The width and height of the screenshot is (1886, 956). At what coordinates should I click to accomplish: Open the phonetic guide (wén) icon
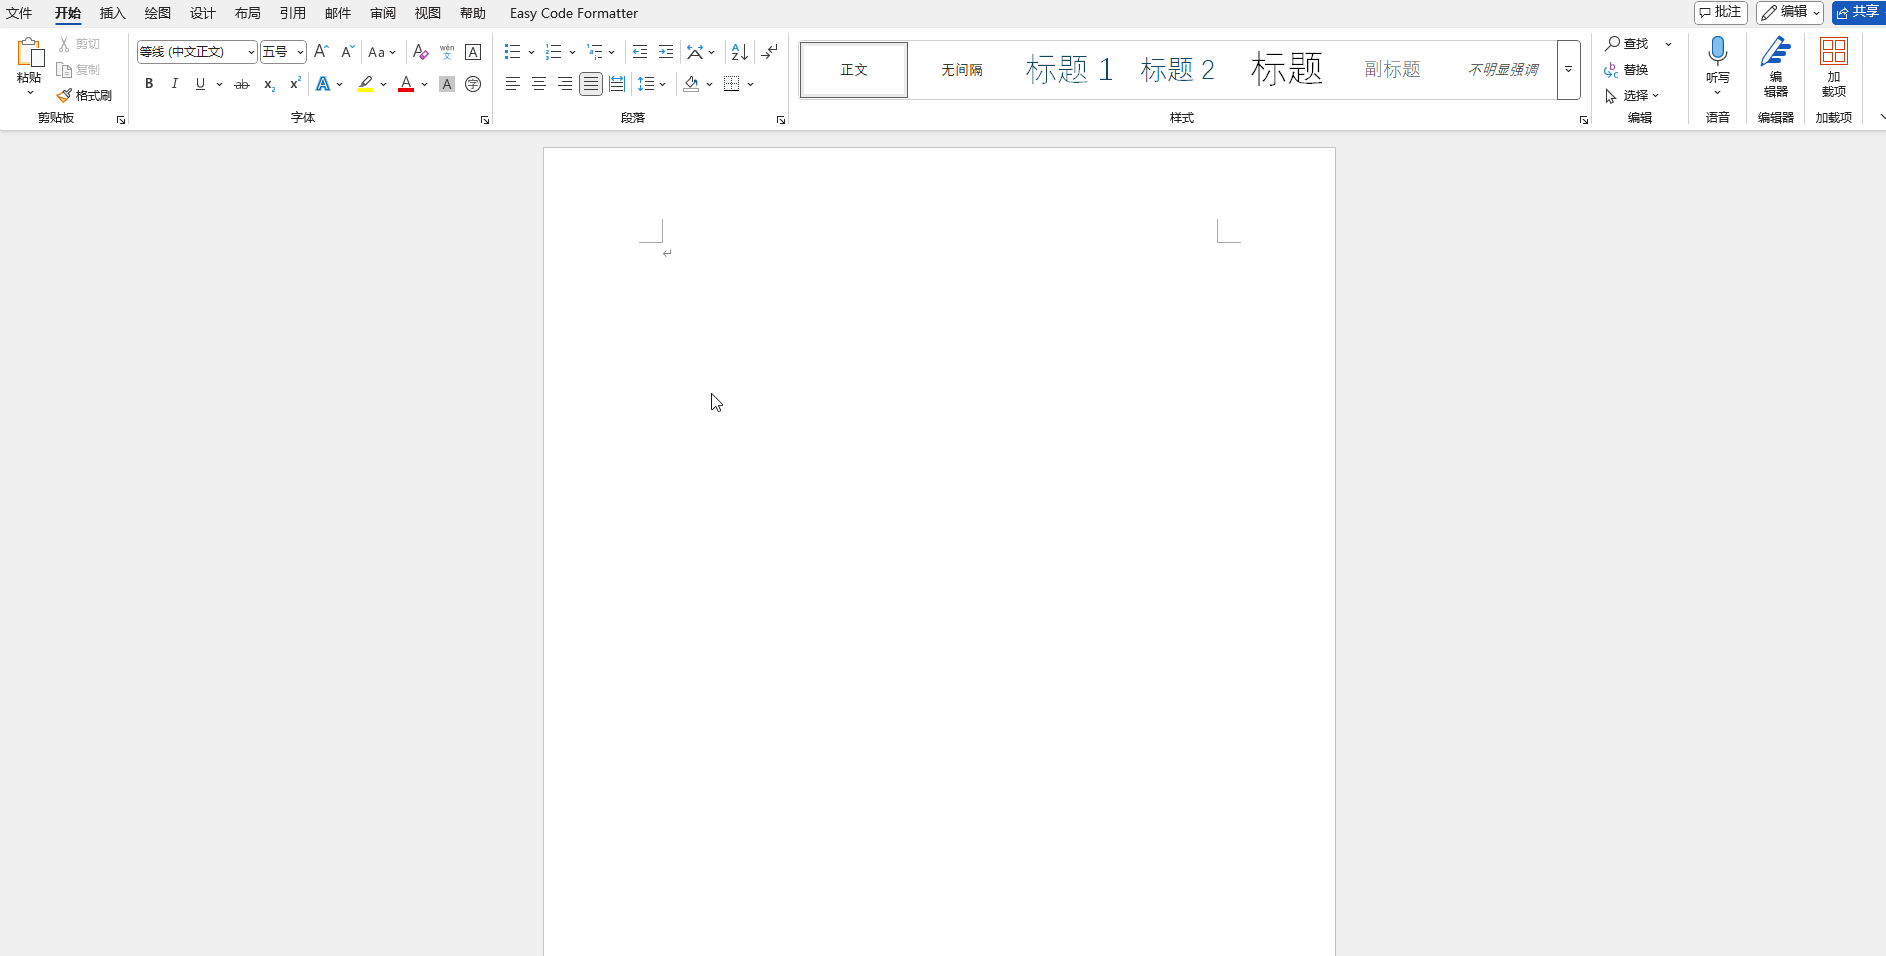(x=447, y=52)
